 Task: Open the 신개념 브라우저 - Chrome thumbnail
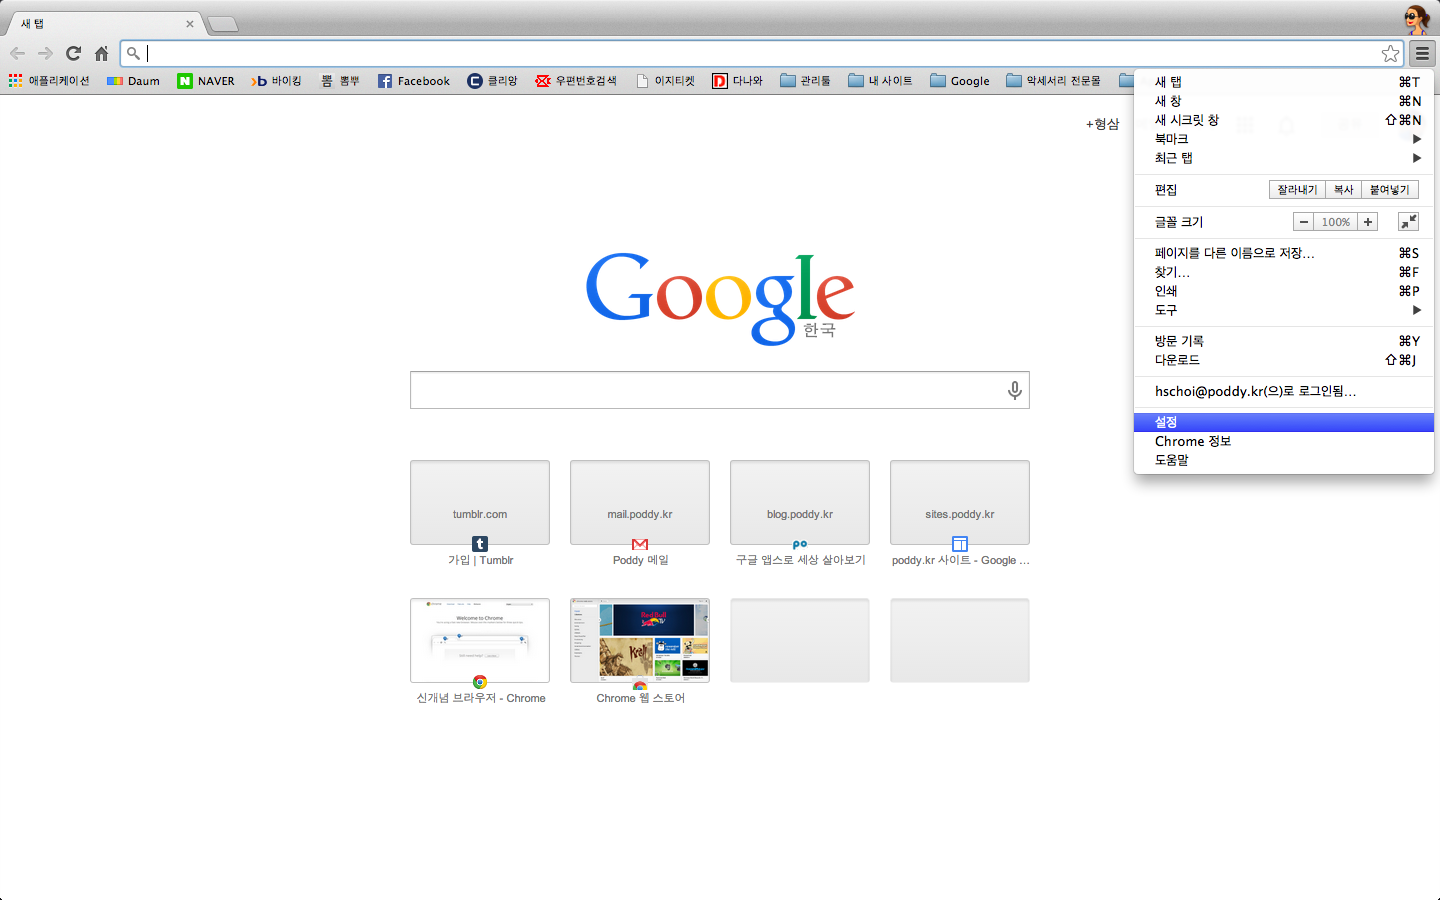480,641
